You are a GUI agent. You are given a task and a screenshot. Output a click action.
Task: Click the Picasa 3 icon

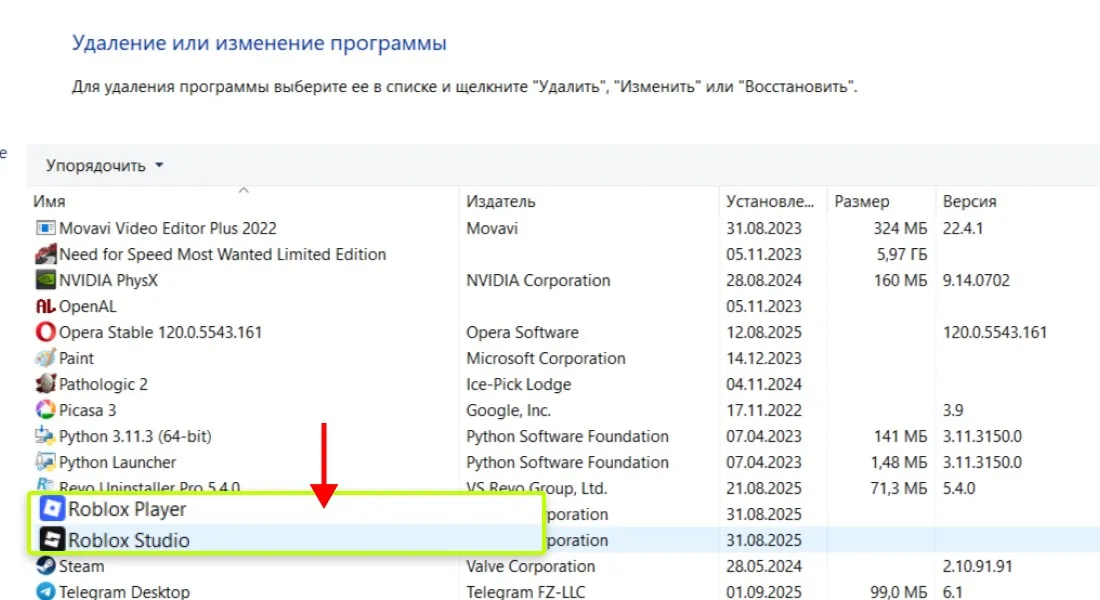46,410
